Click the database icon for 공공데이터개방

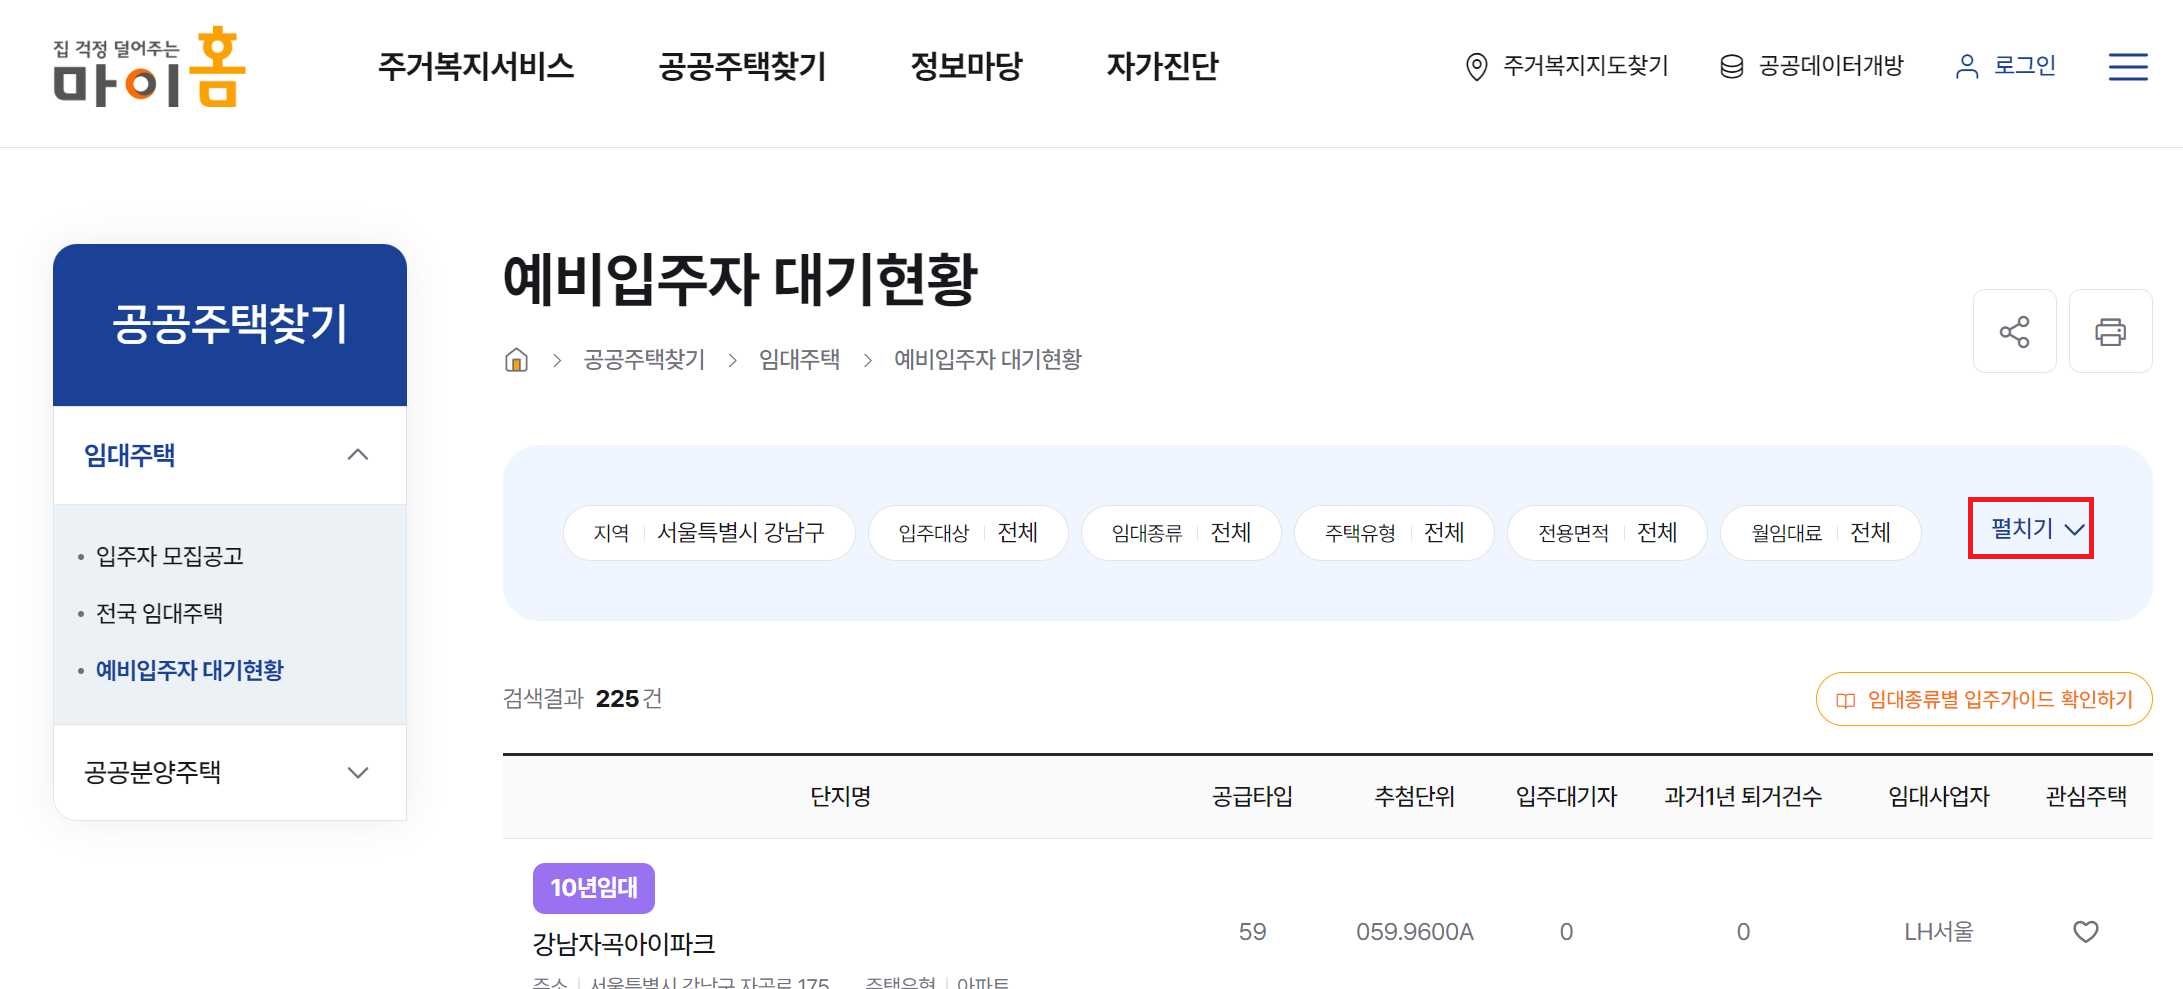[x=1731, y=67]
